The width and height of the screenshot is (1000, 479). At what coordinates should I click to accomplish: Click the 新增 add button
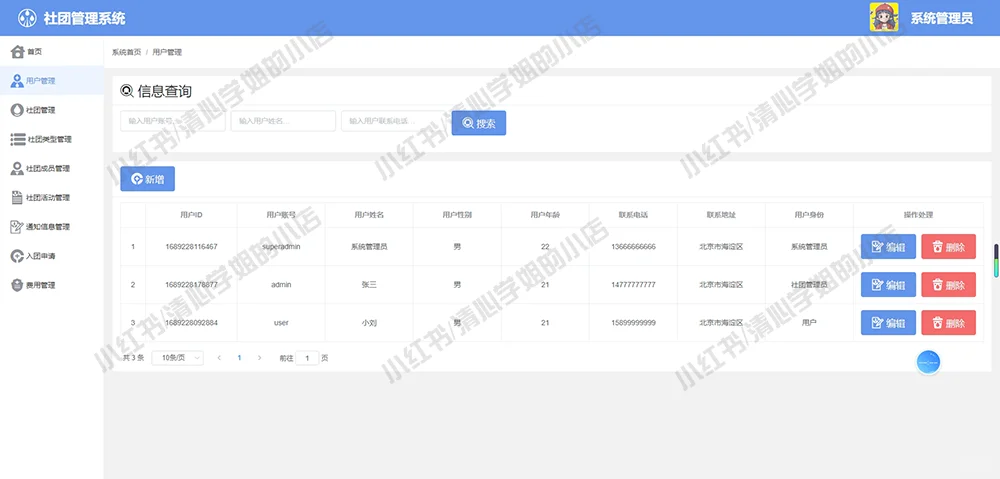coord(147,179)
